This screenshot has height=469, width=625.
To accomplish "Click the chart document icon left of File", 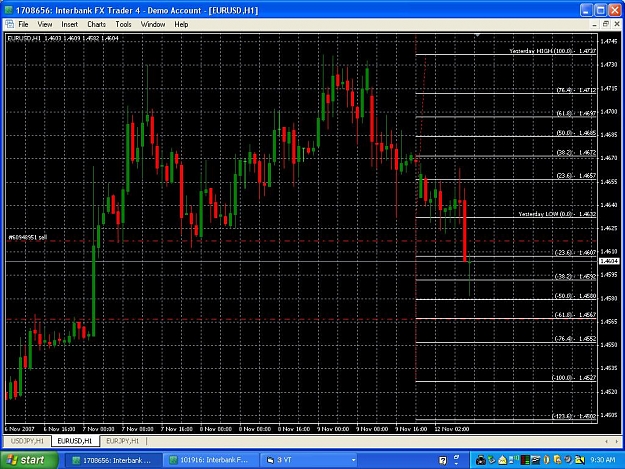I will tap(10, 24).
